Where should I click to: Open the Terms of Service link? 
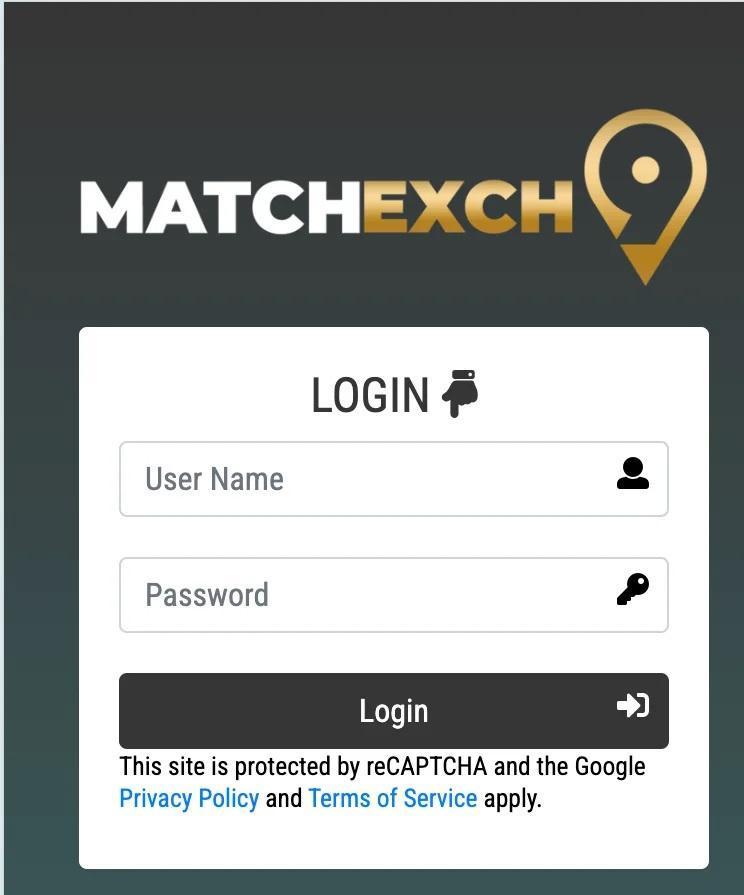coord(393,798)
